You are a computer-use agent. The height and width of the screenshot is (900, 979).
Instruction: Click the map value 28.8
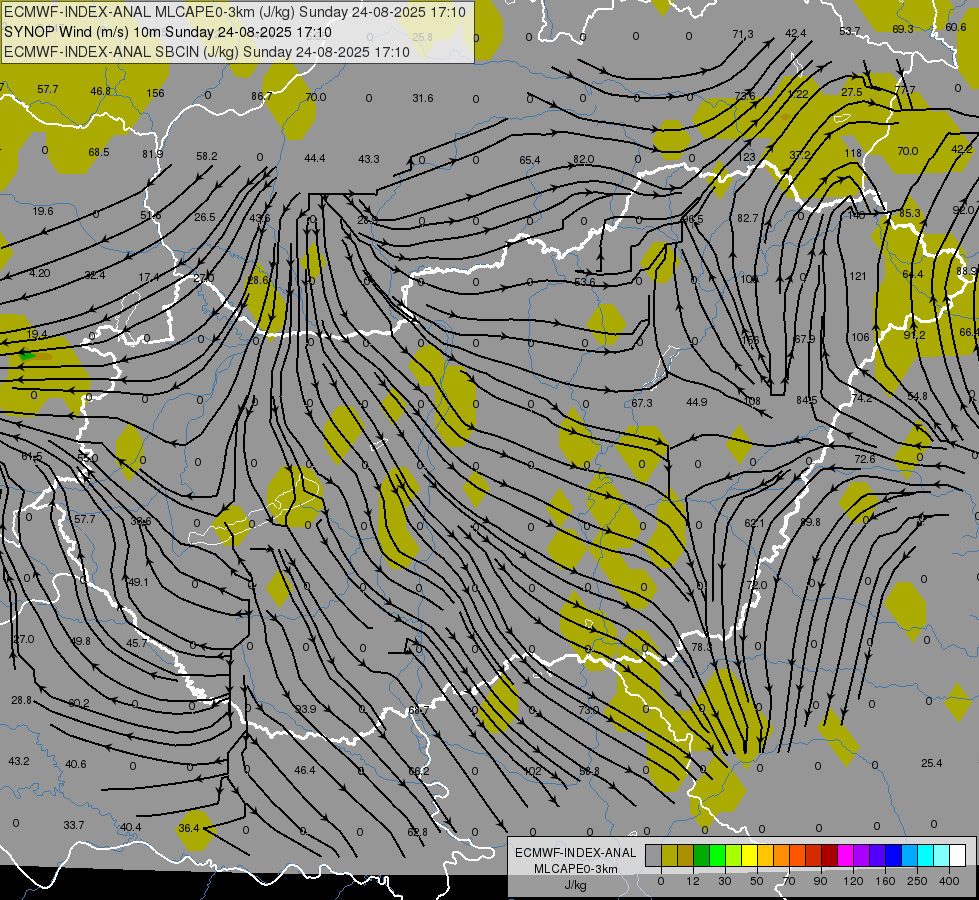point(22,701)
